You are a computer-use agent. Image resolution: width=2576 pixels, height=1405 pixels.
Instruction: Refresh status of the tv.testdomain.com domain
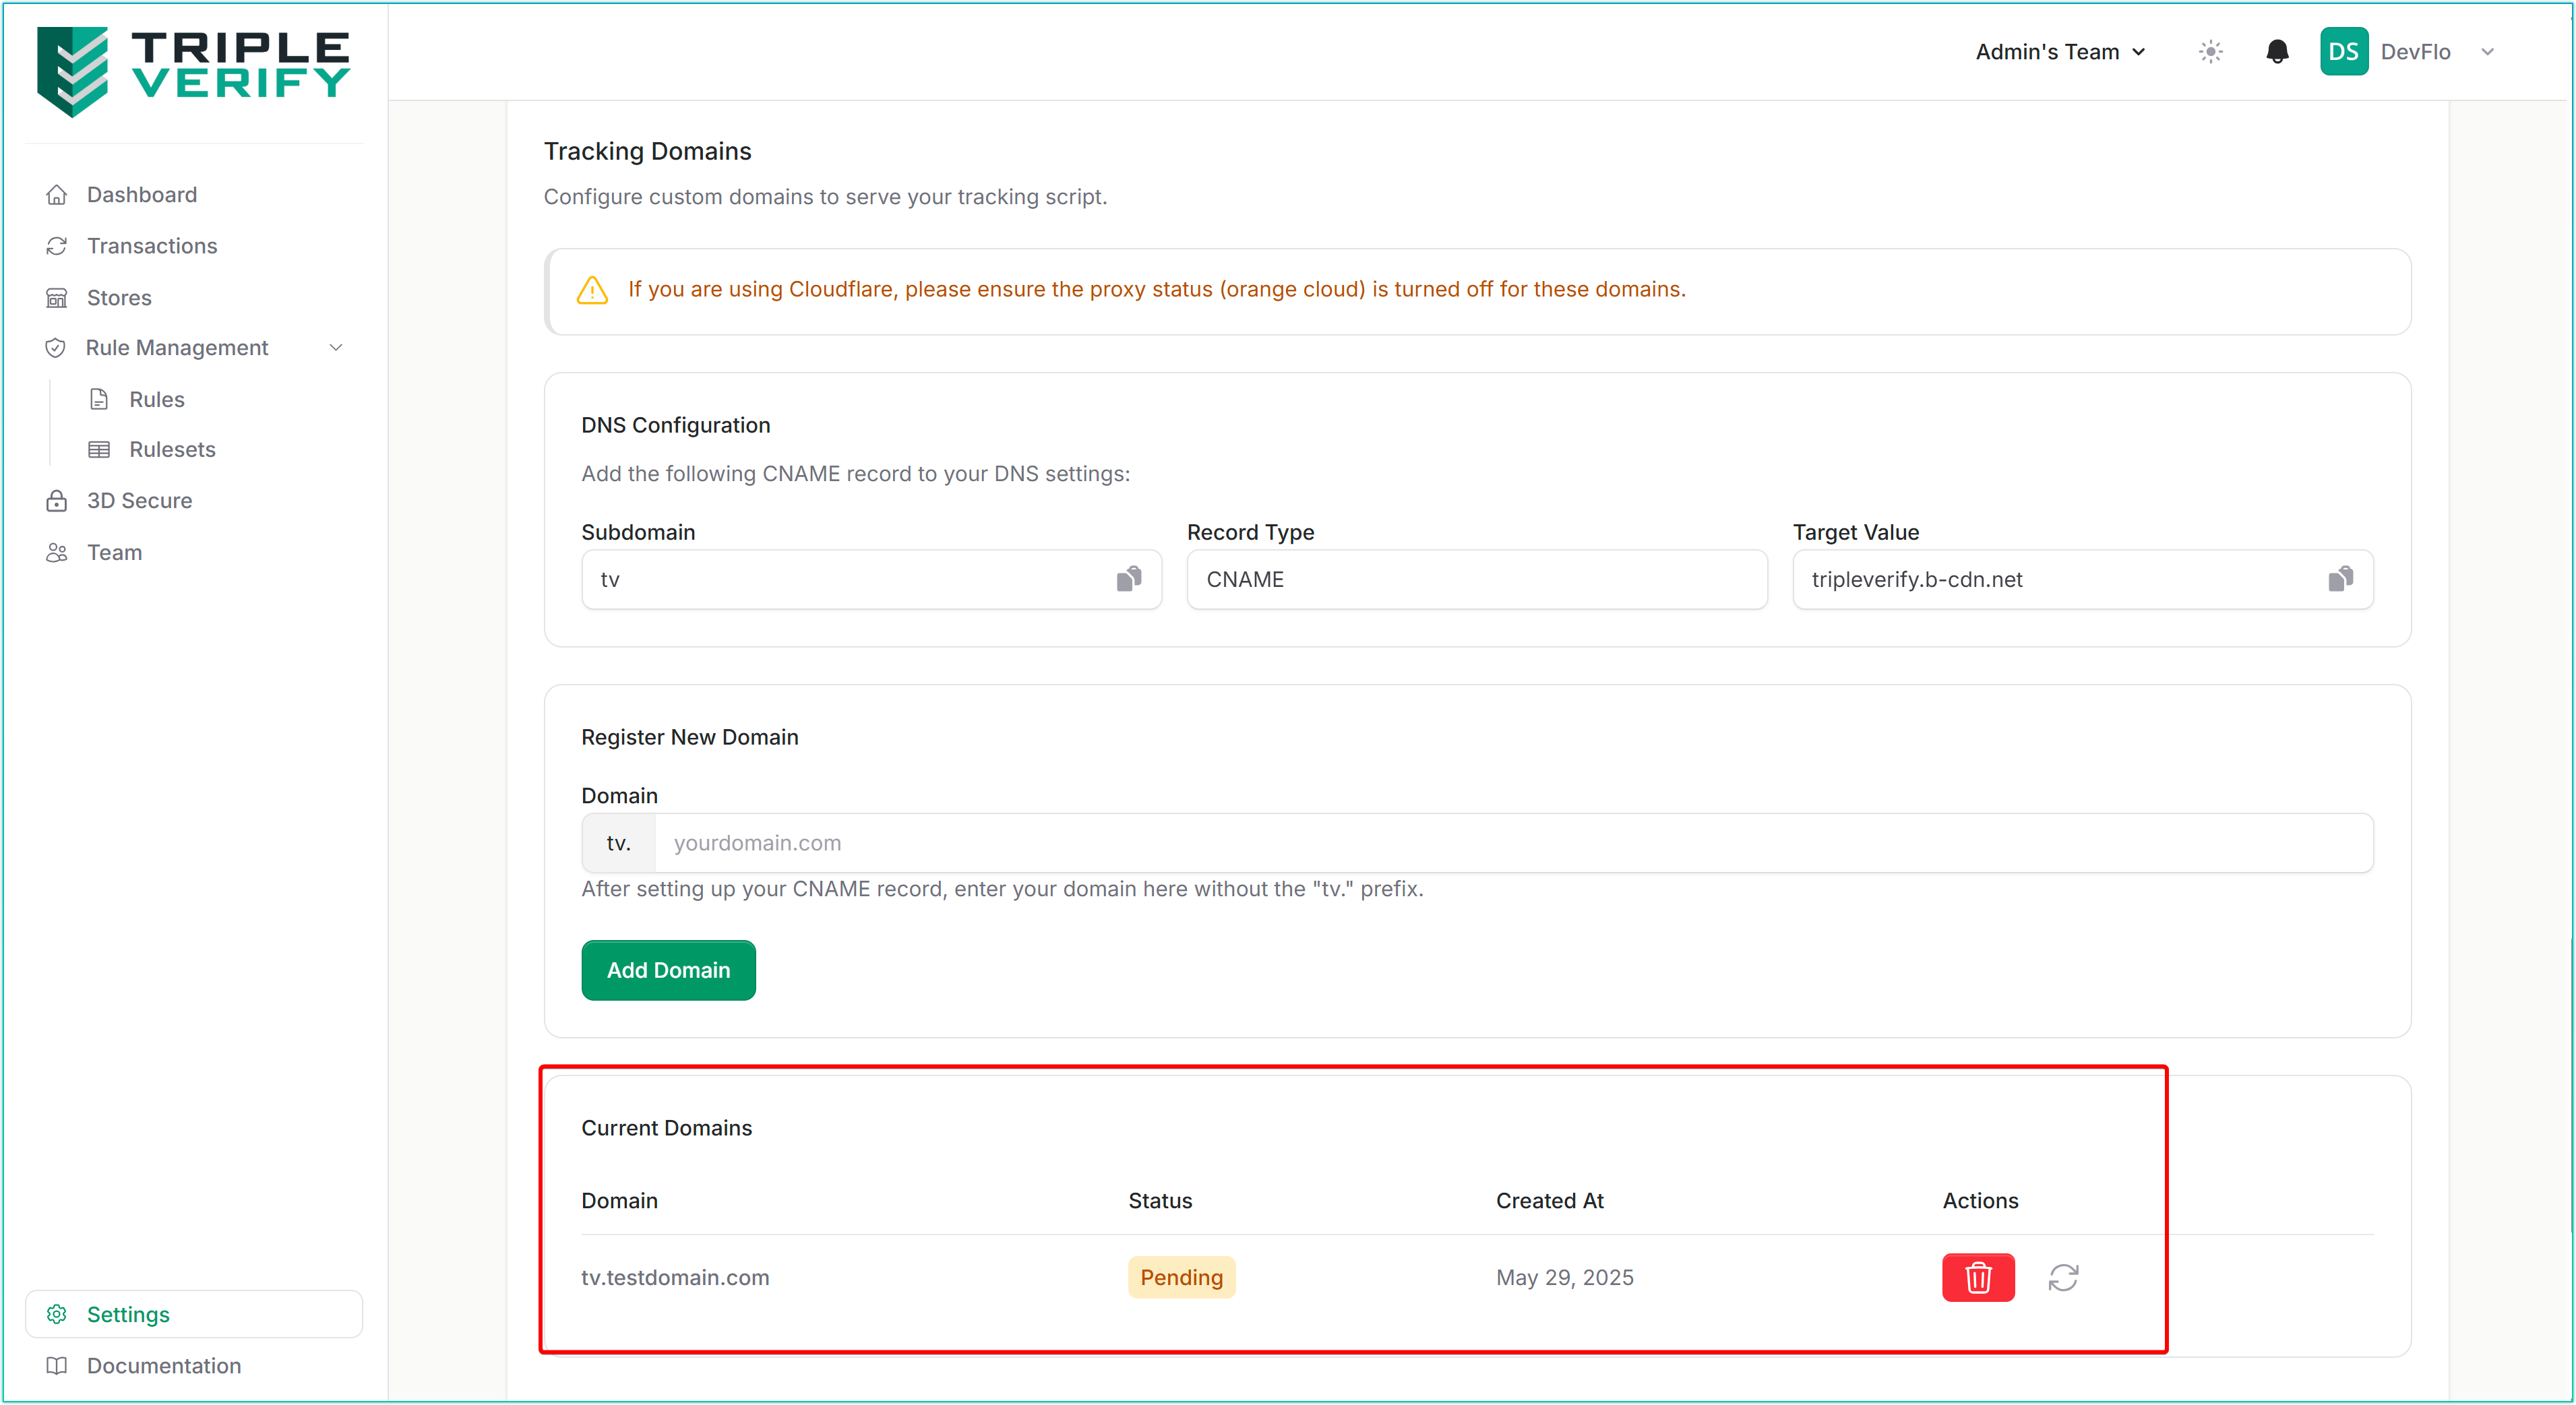(x=2062, y=1277)
